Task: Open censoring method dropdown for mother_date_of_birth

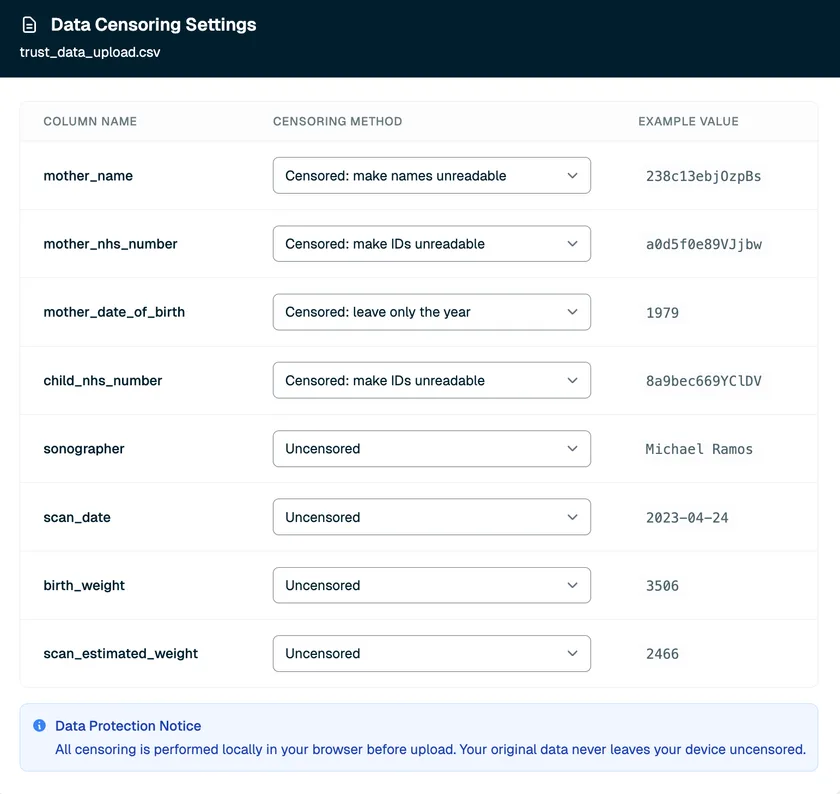Action: pos(432,312)
